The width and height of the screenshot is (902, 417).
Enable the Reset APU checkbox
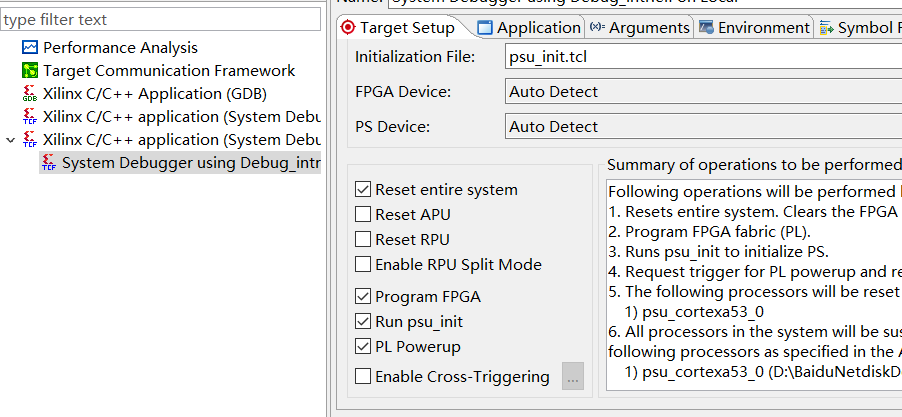click(x=363, y=215)
